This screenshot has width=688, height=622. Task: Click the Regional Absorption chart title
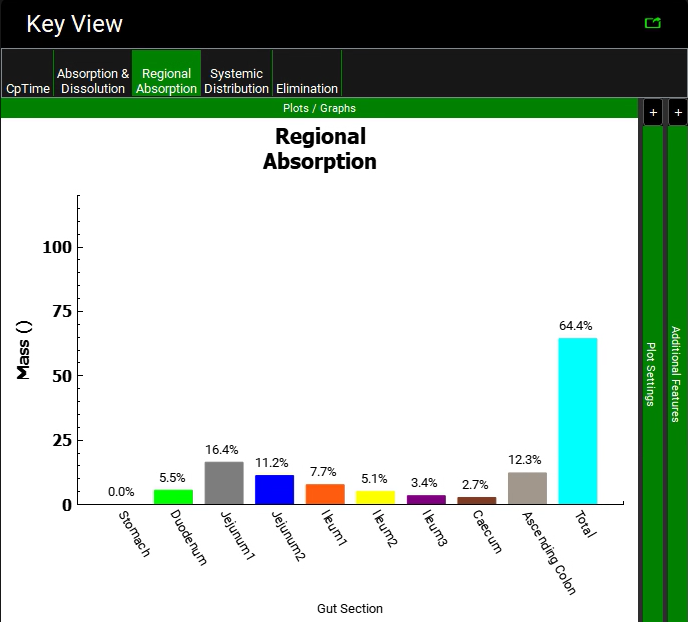(320, 148)
